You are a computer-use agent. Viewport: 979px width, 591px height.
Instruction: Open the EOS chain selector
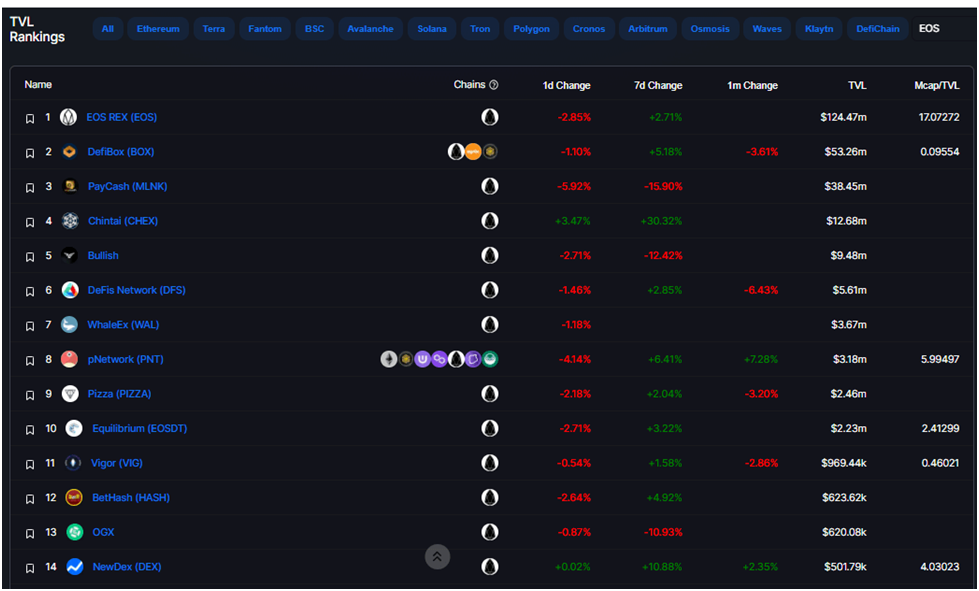(943, 29)
